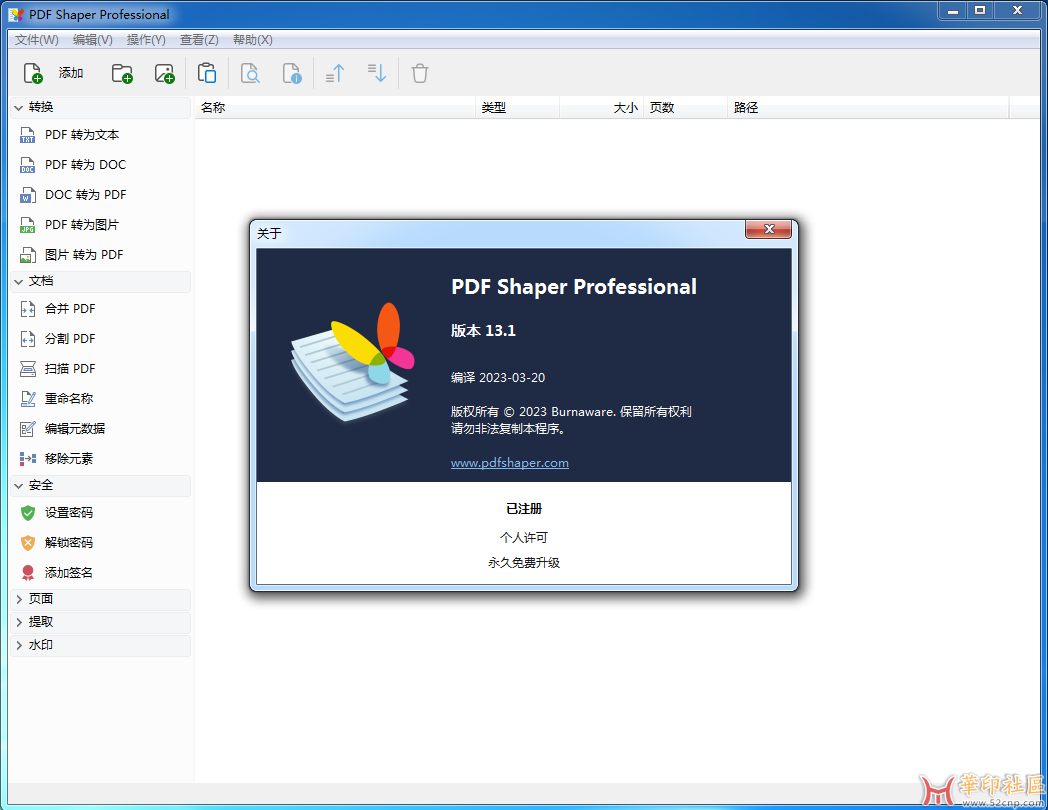The image size is (1048, 810).
Task: Close the 关于 dialog
Action: click(769, 229)
